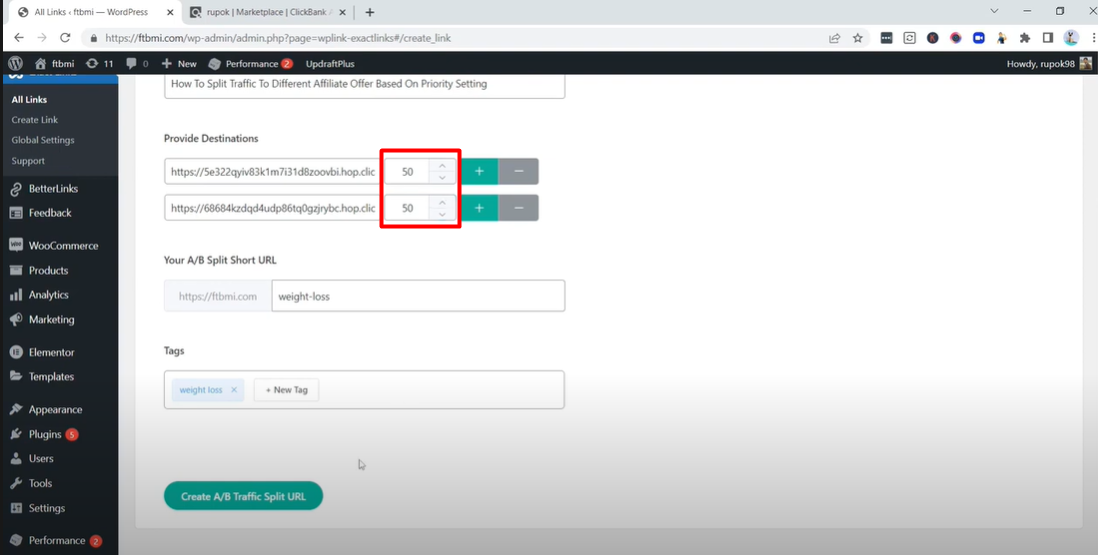Image resolution: width=1098 pixels, height=555 pixels.
Task: Open the Chrome profile avatar
Action: tap(1071, 38)
